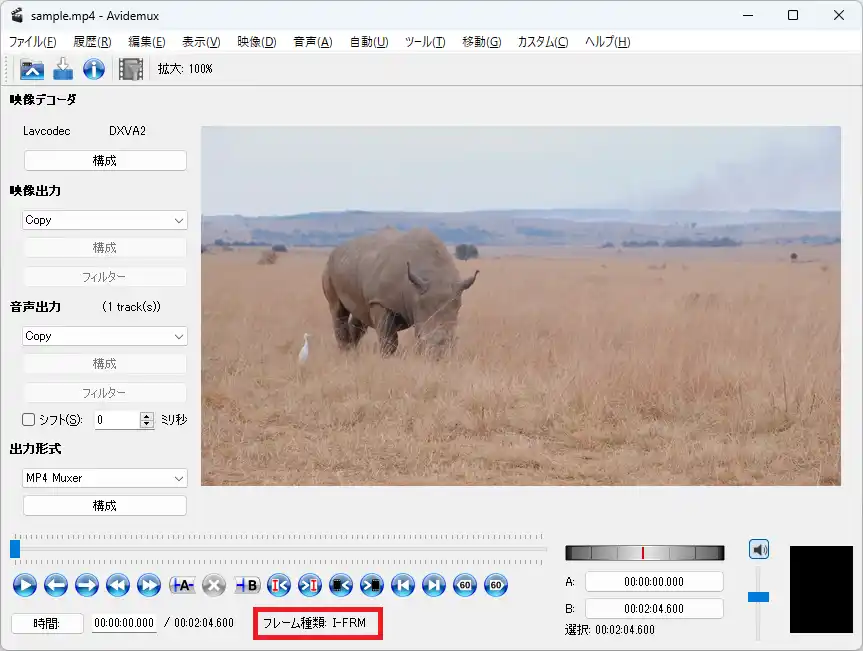Click the 時間 button

coord(47,623)
